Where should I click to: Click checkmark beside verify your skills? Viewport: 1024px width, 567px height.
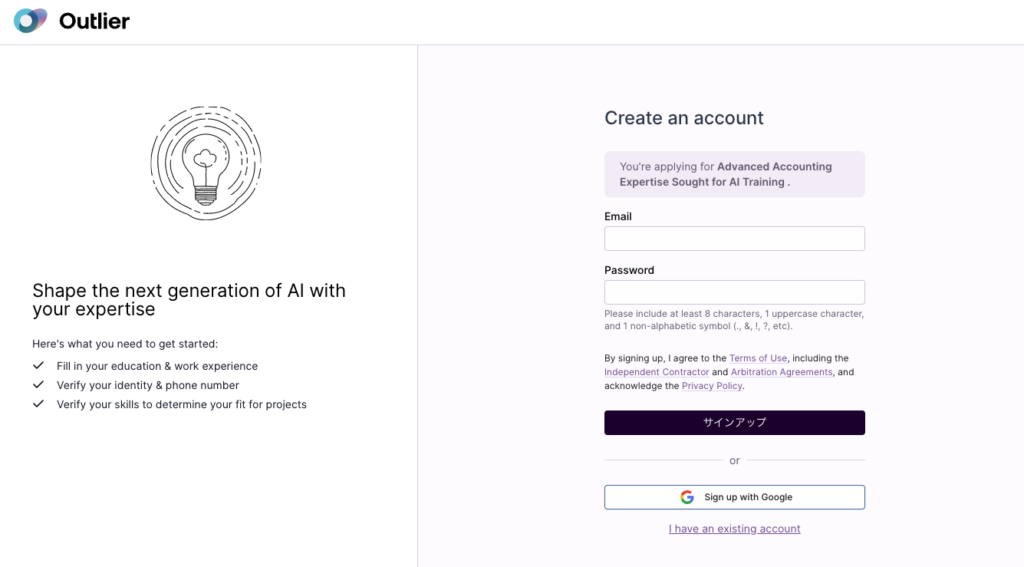[39, 404]
